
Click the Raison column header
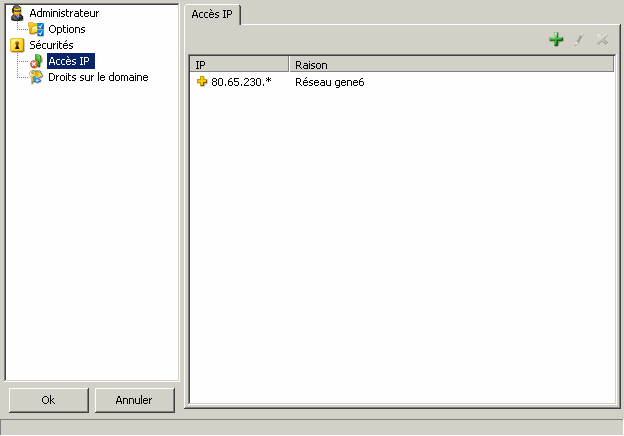(452, 64)
